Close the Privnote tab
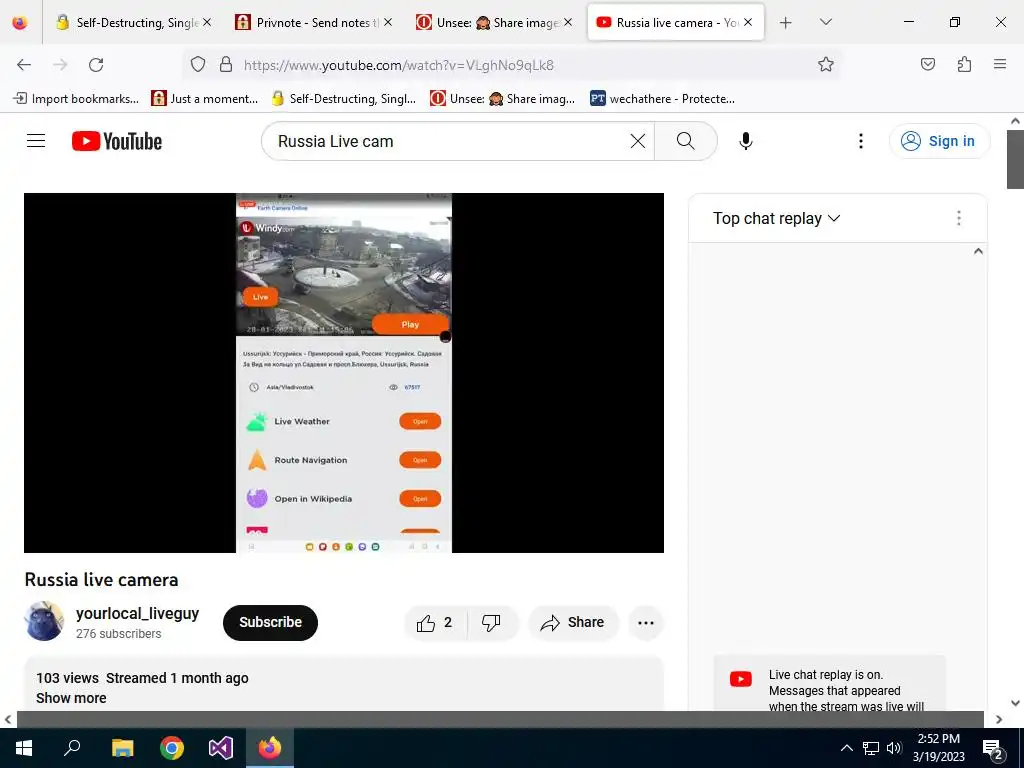Viewport: 1024px width, 768px height. click(x=388, y=22)
